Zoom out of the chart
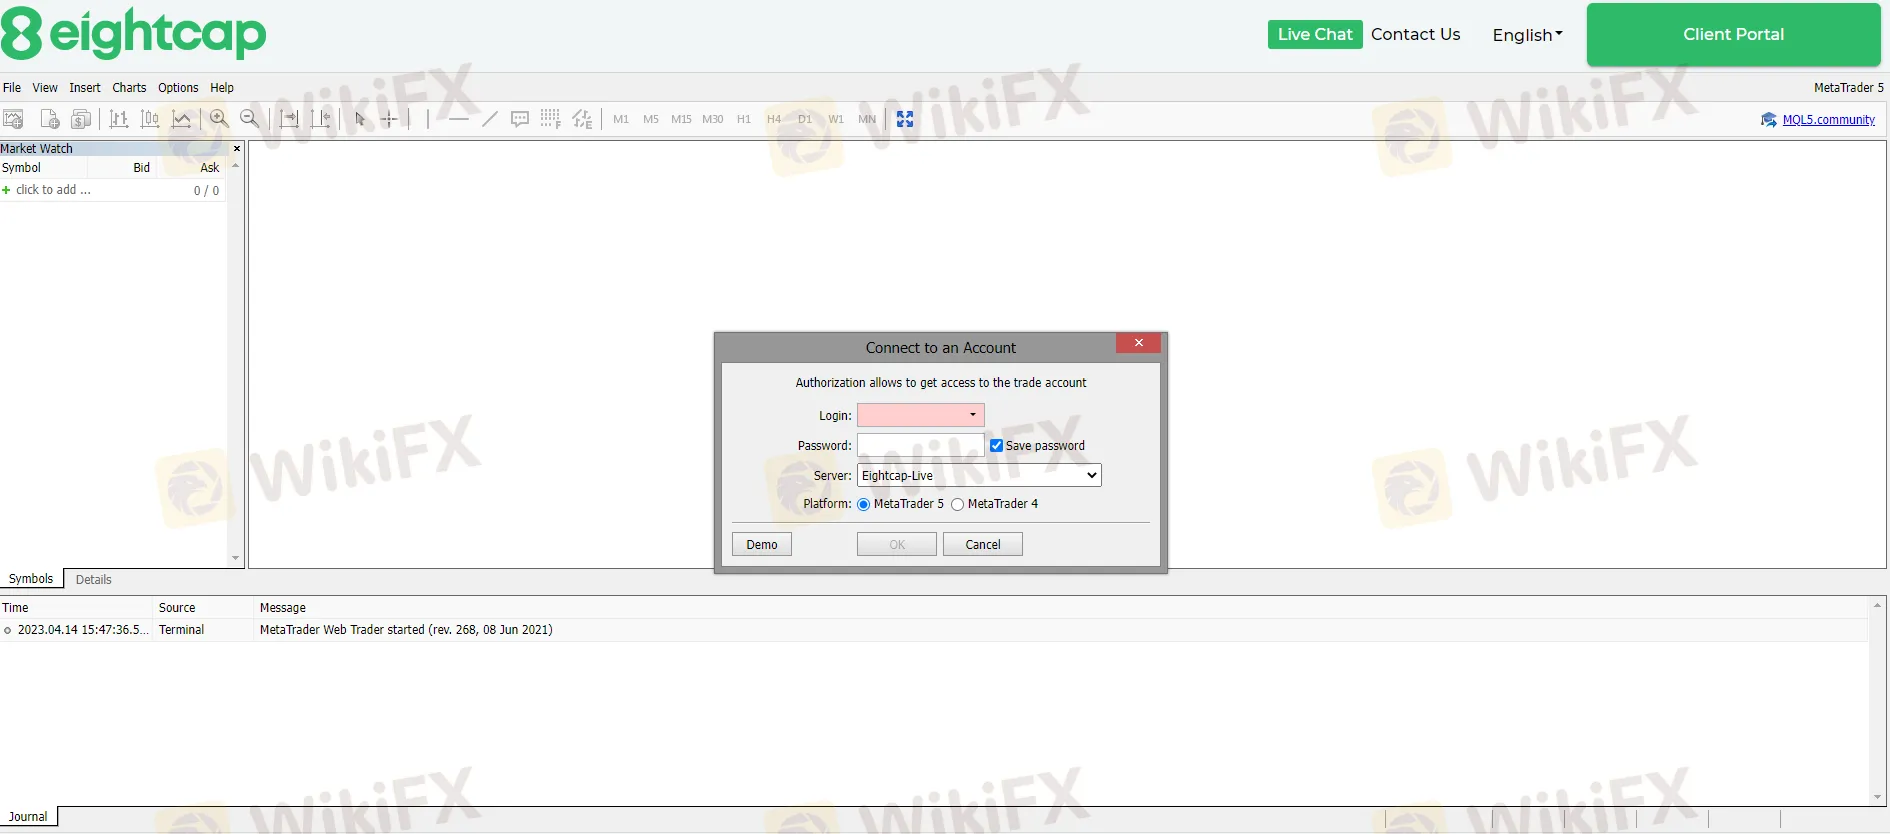Screen dimensions: 1890x834 point(250,119)
